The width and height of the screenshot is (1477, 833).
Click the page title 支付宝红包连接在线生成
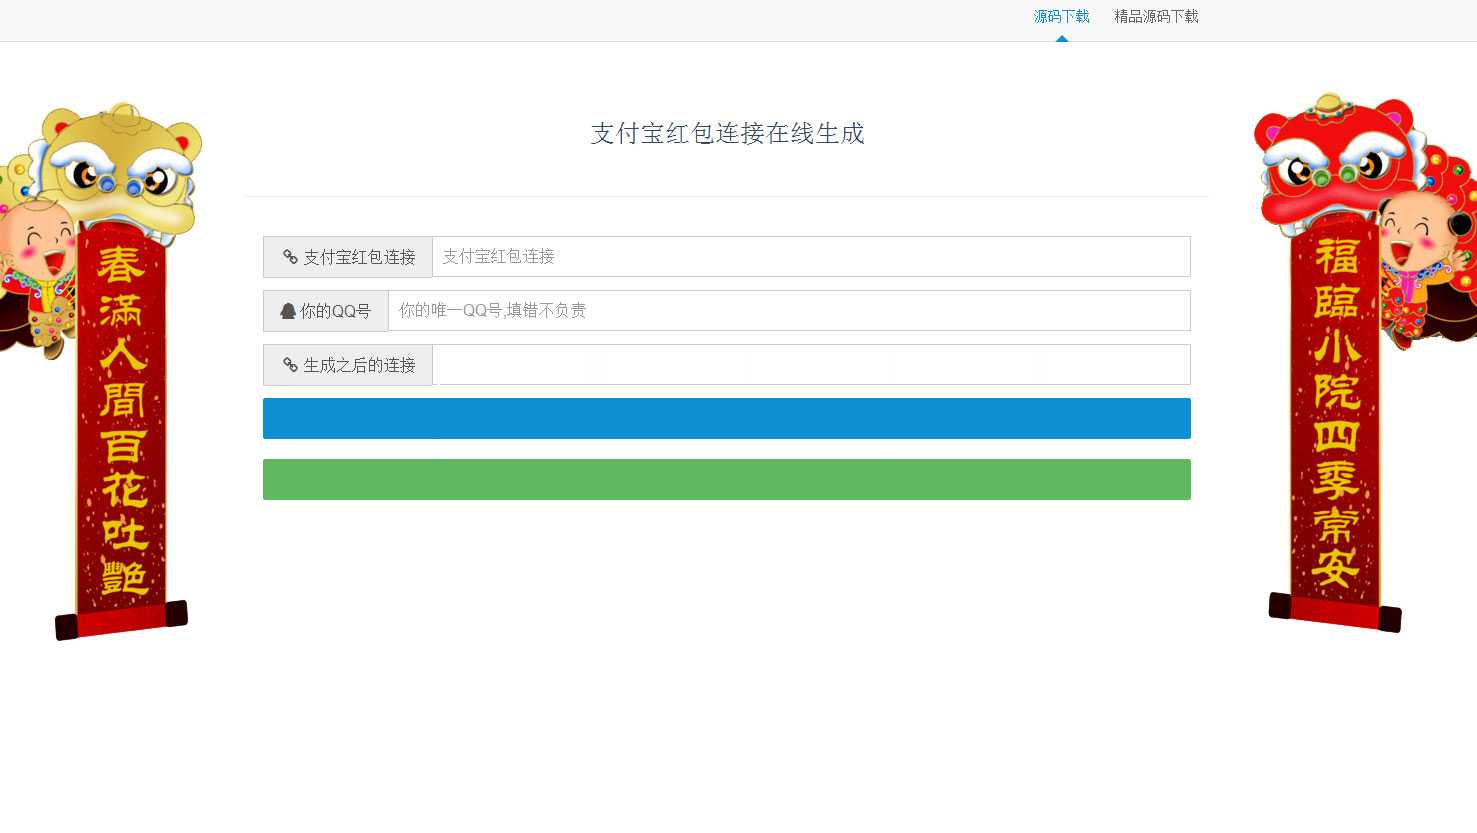727,133
